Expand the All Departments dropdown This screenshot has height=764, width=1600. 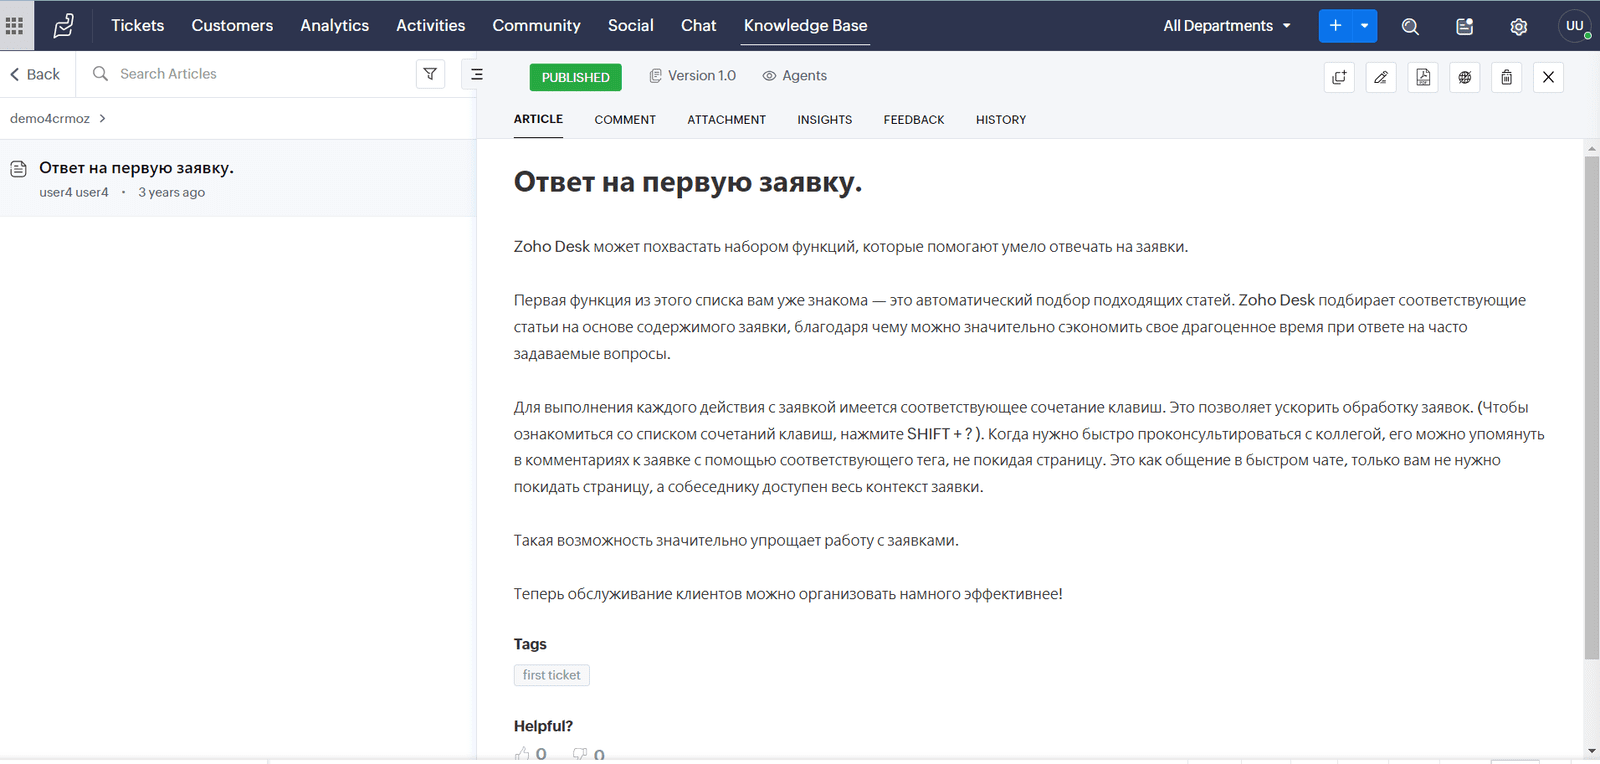1226,26
